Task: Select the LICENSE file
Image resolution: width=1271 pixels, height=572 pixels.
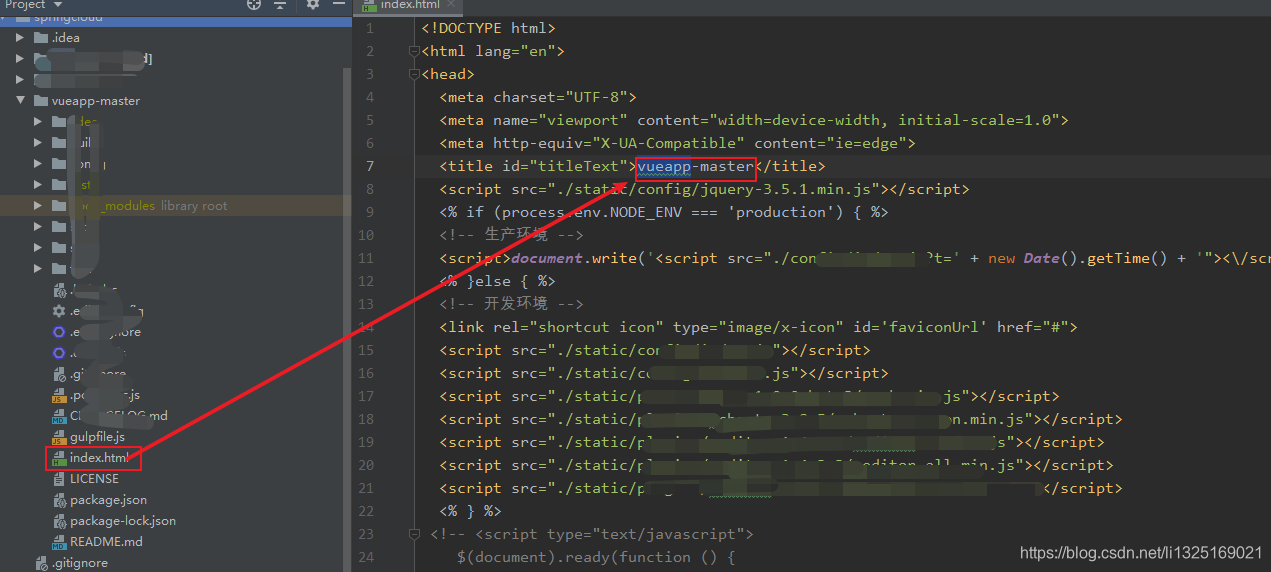Action: pos(94,479)
